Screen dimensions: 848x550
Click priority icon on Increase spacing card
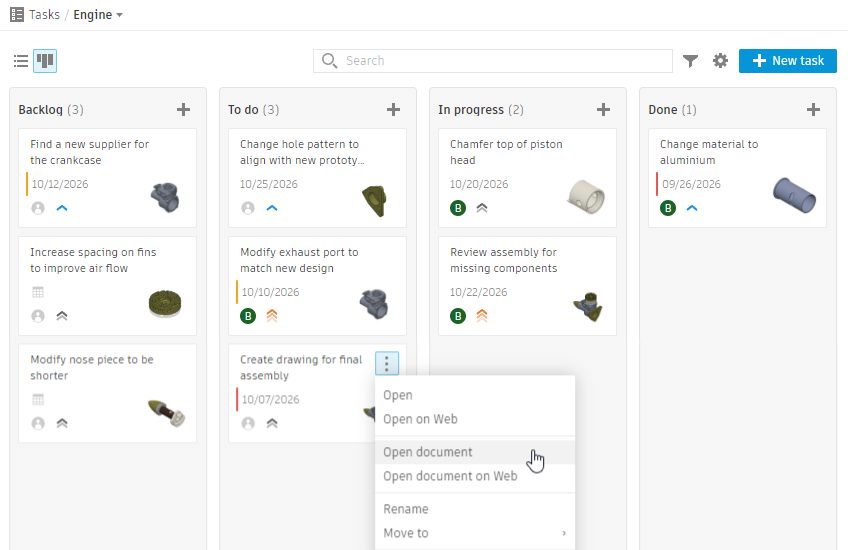(x=62, y=316)
